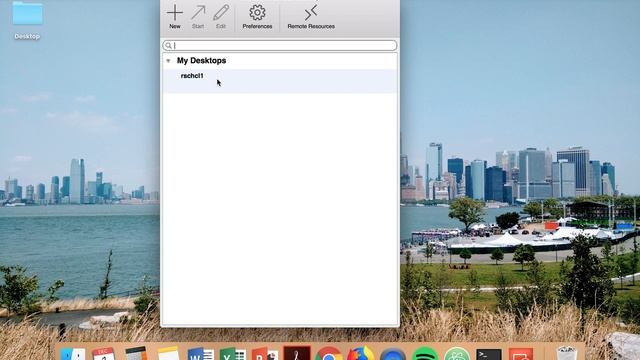Launch Firefox from the dock

pos(360,353)
